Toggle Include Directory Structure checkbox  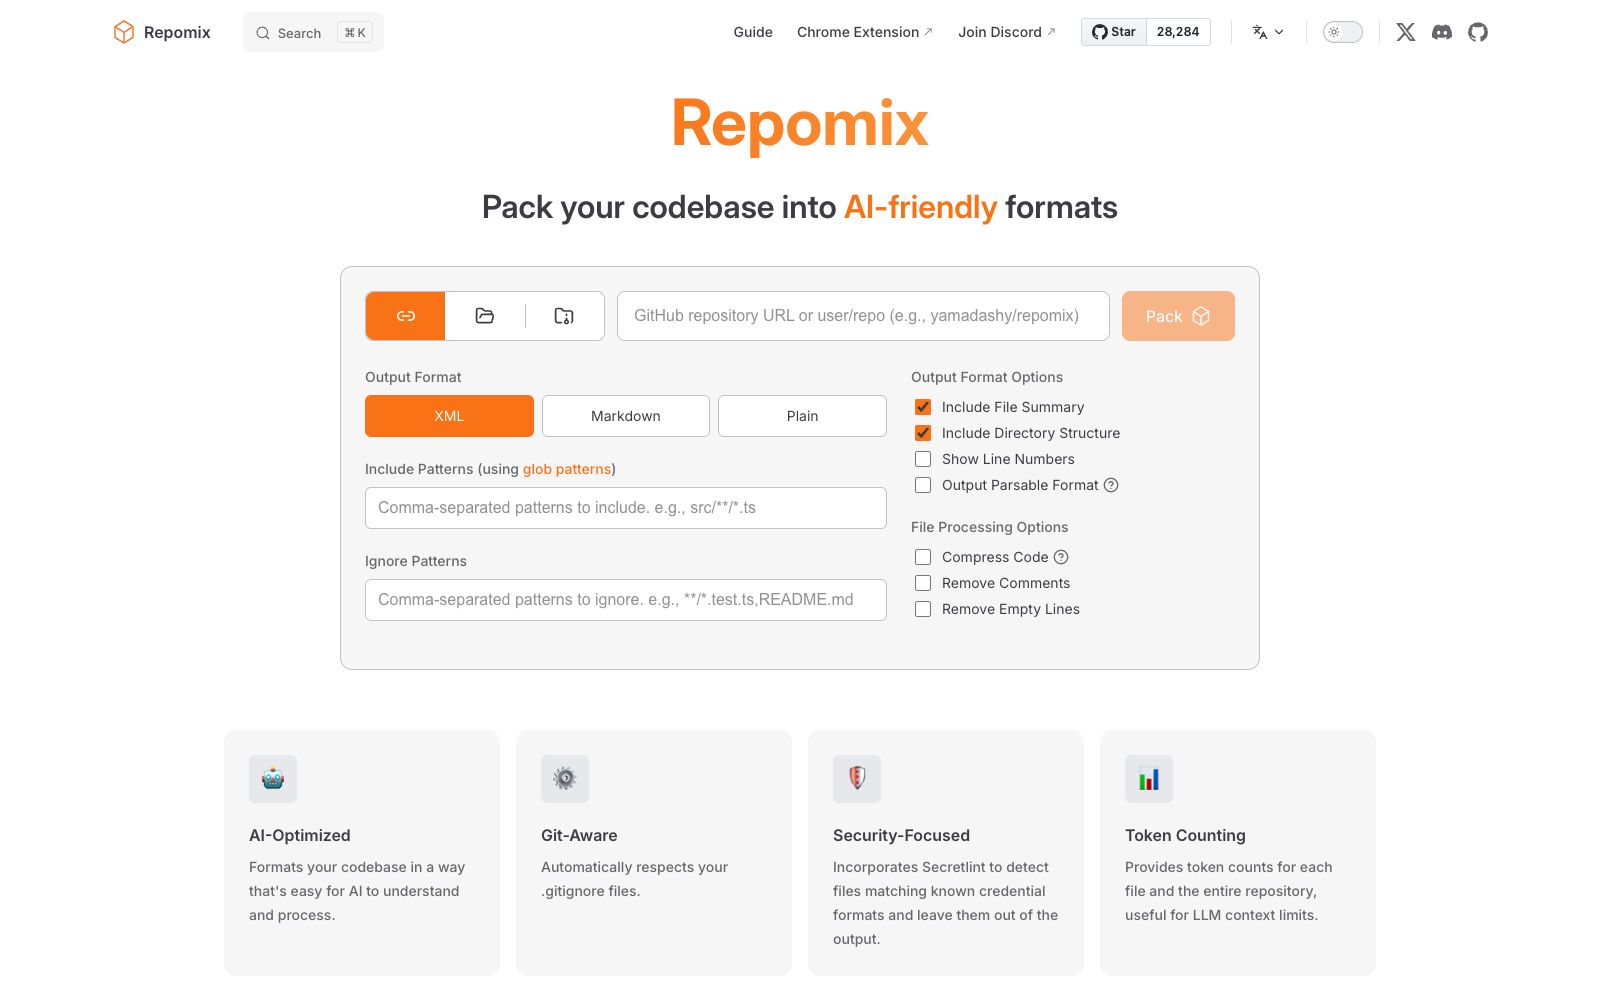pos(923,433)
